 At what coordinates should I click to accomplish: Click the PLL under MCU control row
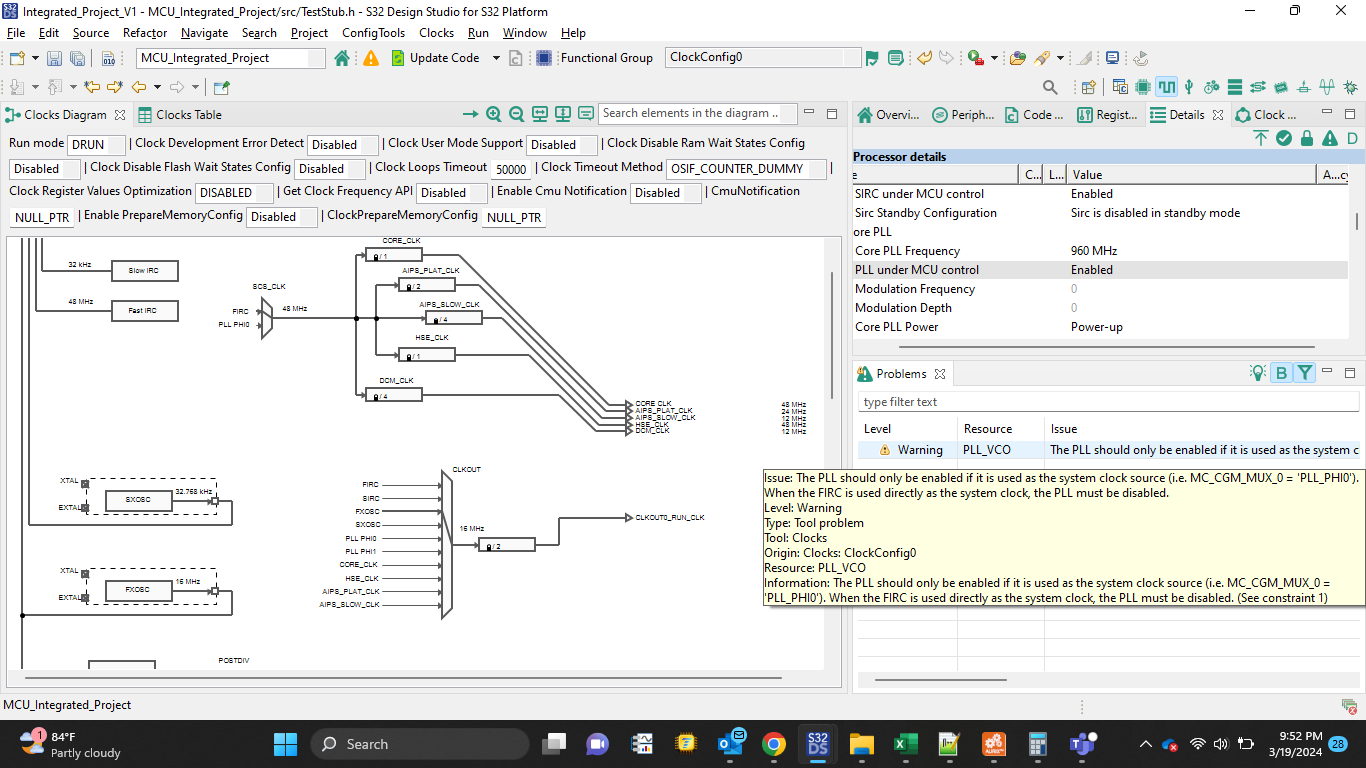click(1100, 270)
